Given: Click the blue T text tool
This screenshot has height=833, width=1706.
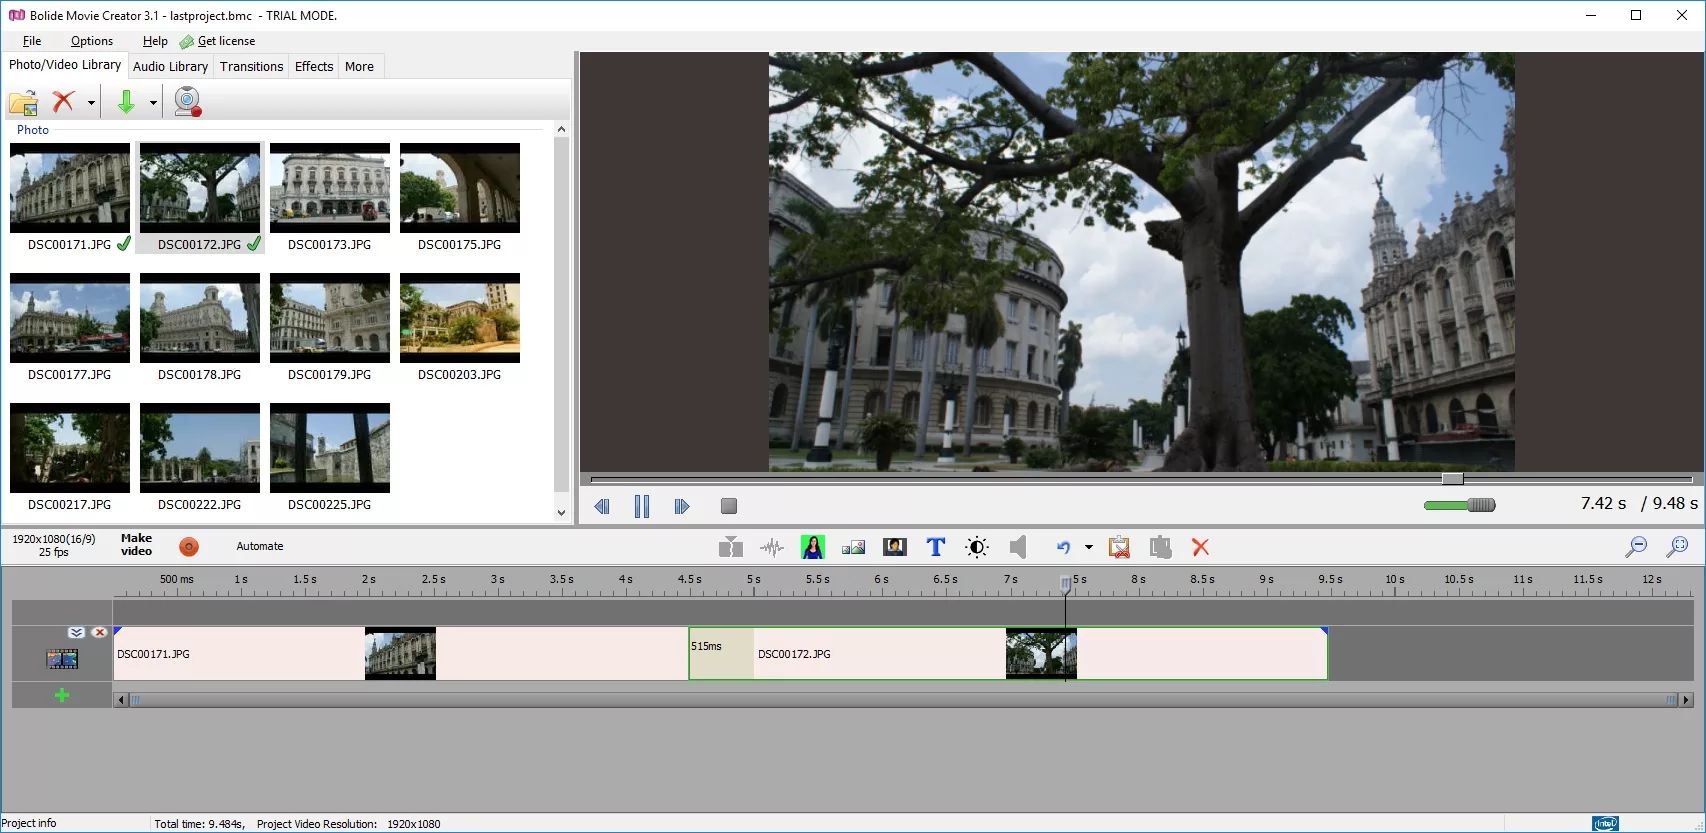Looking at the screenshot, I should [935, 547].
